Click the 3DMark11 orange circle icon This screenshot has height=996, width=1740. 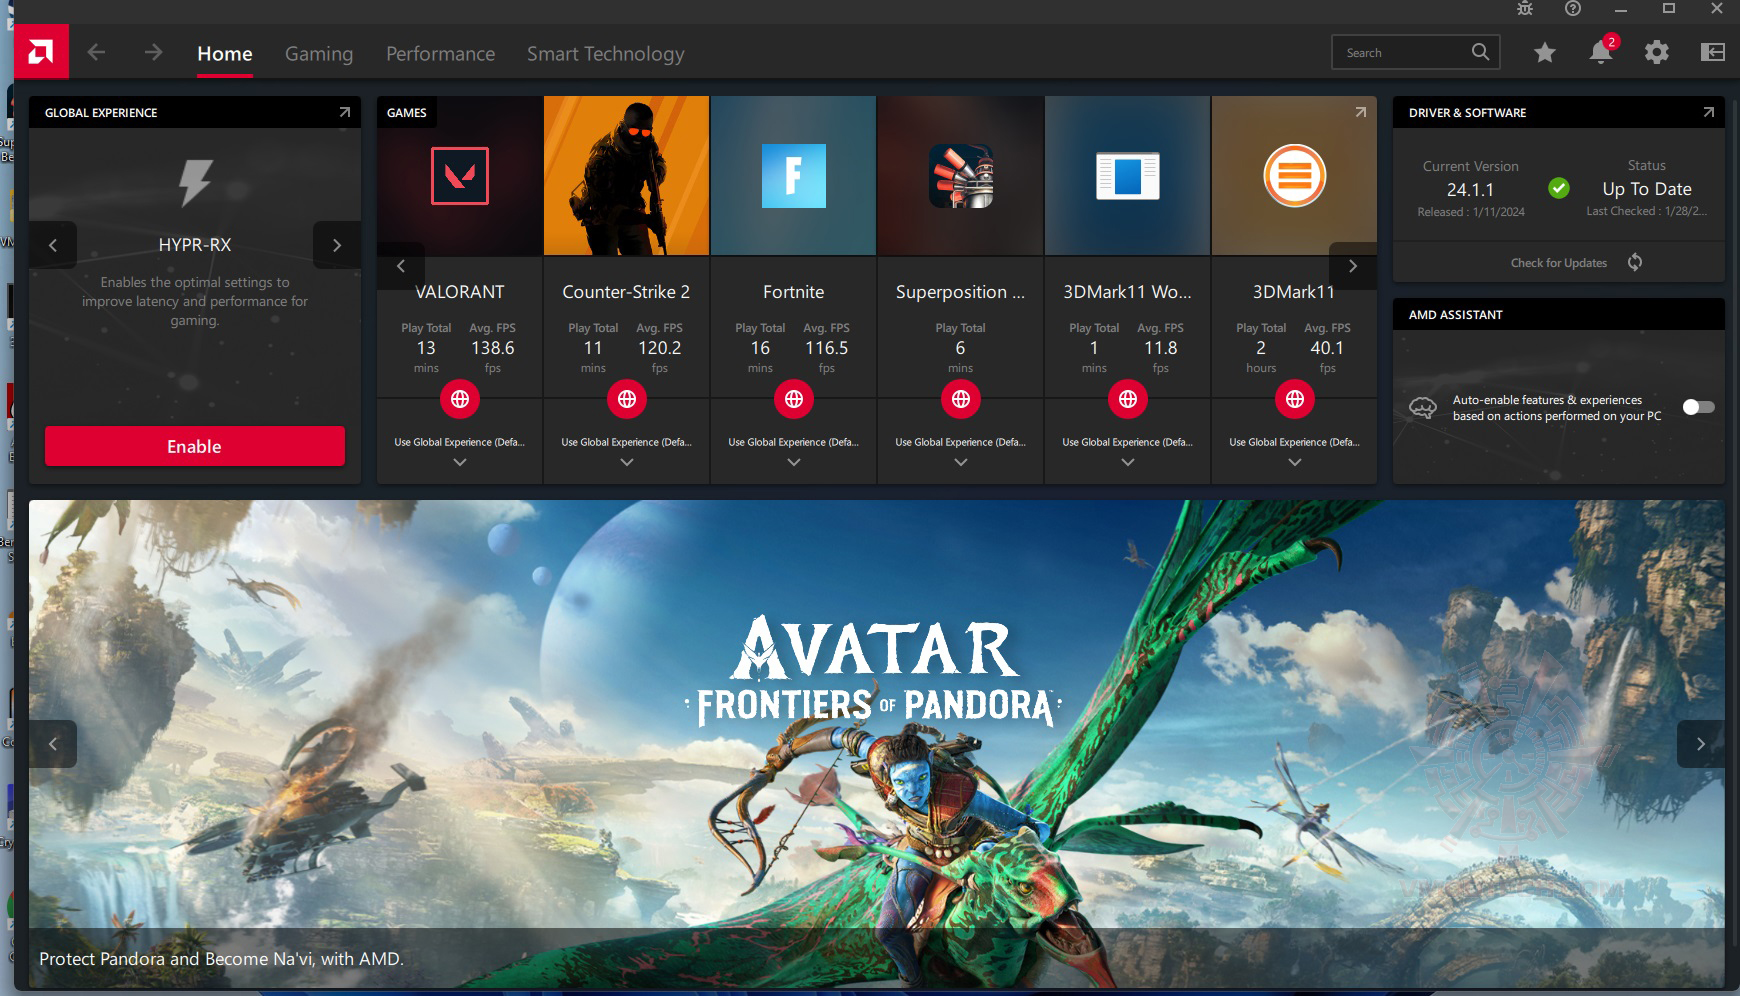point(1295,176)
